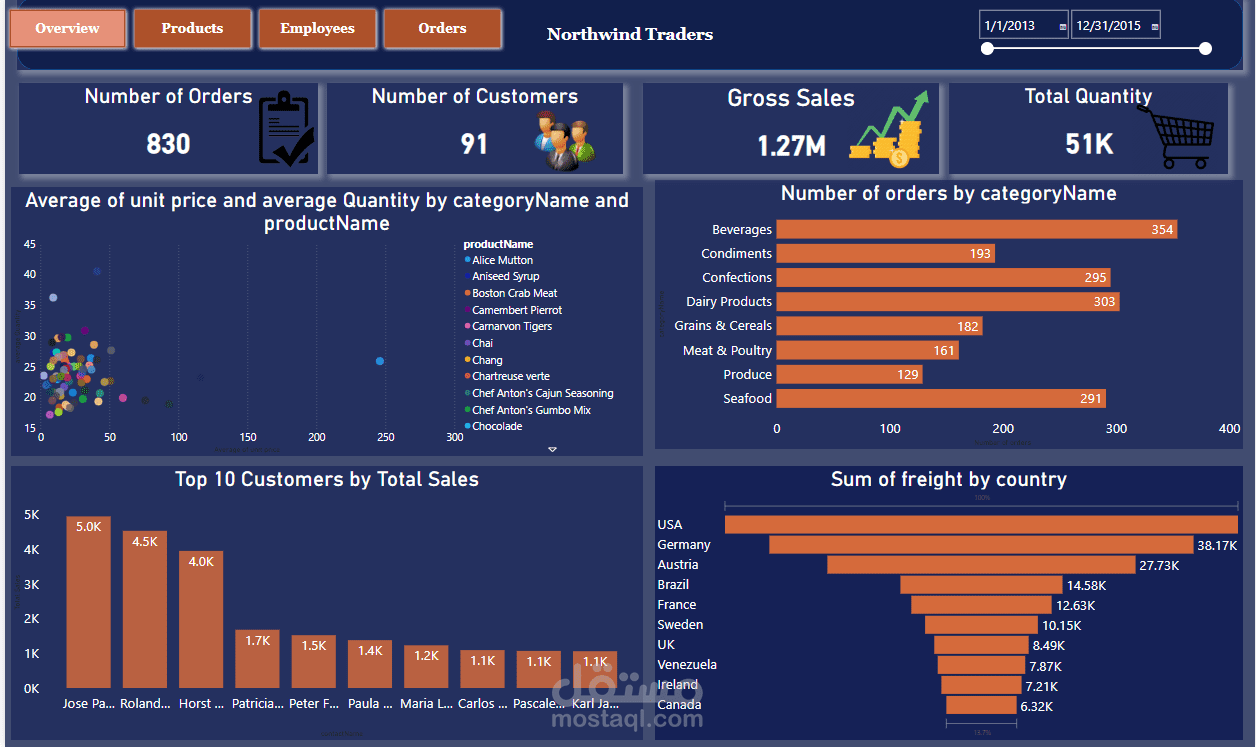Click the Roland... customer column 4.5K

click(145, 609)
